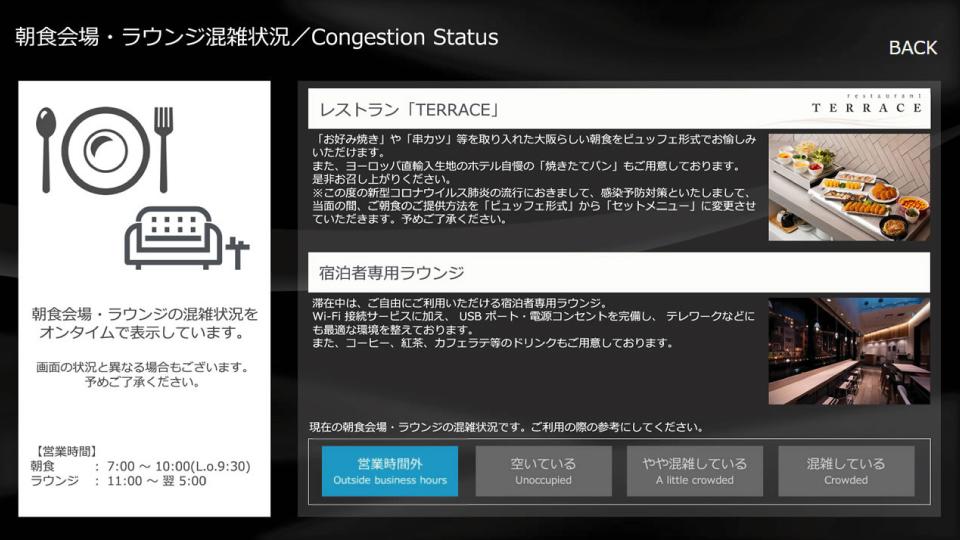
Task: Click the 現在の朝食会場・ラウンジの混雑状況です caption
Action: click(506, 427)
